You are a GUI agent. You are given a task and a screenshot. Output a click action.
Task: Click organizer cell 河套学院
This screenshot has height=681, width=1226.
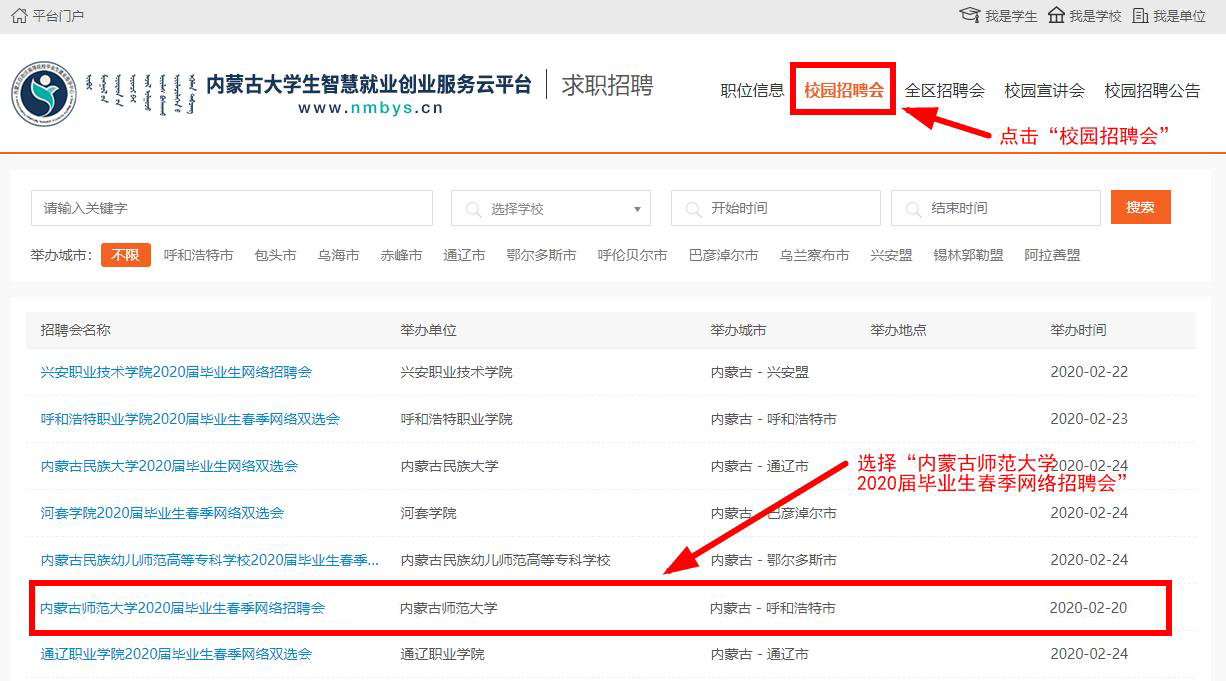coord(428,513)
